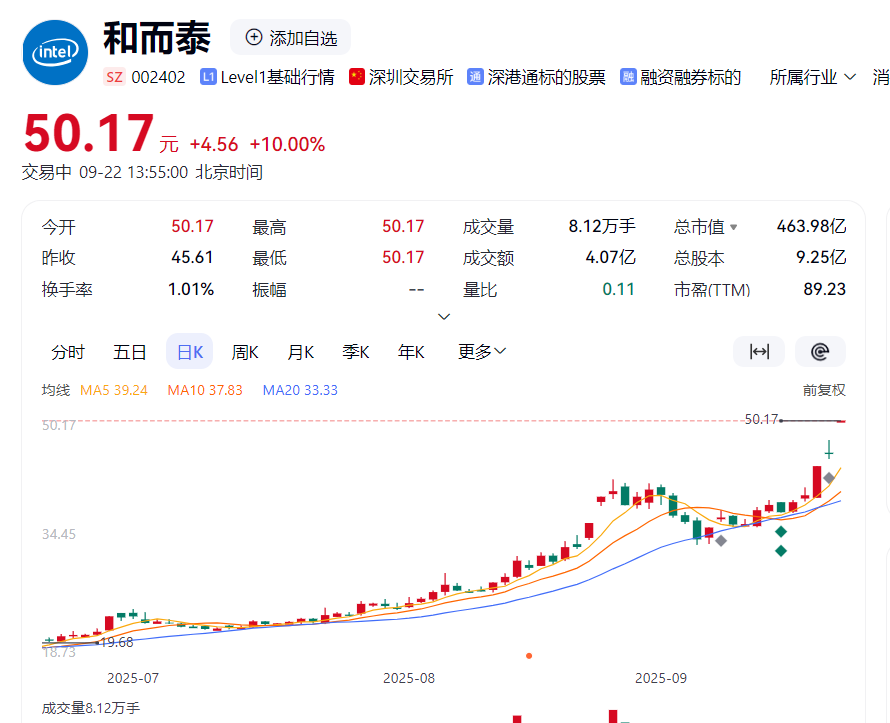This screenshot has height=723, width=890.
Task: Select the 日K chart period
Action: (190, 352)
